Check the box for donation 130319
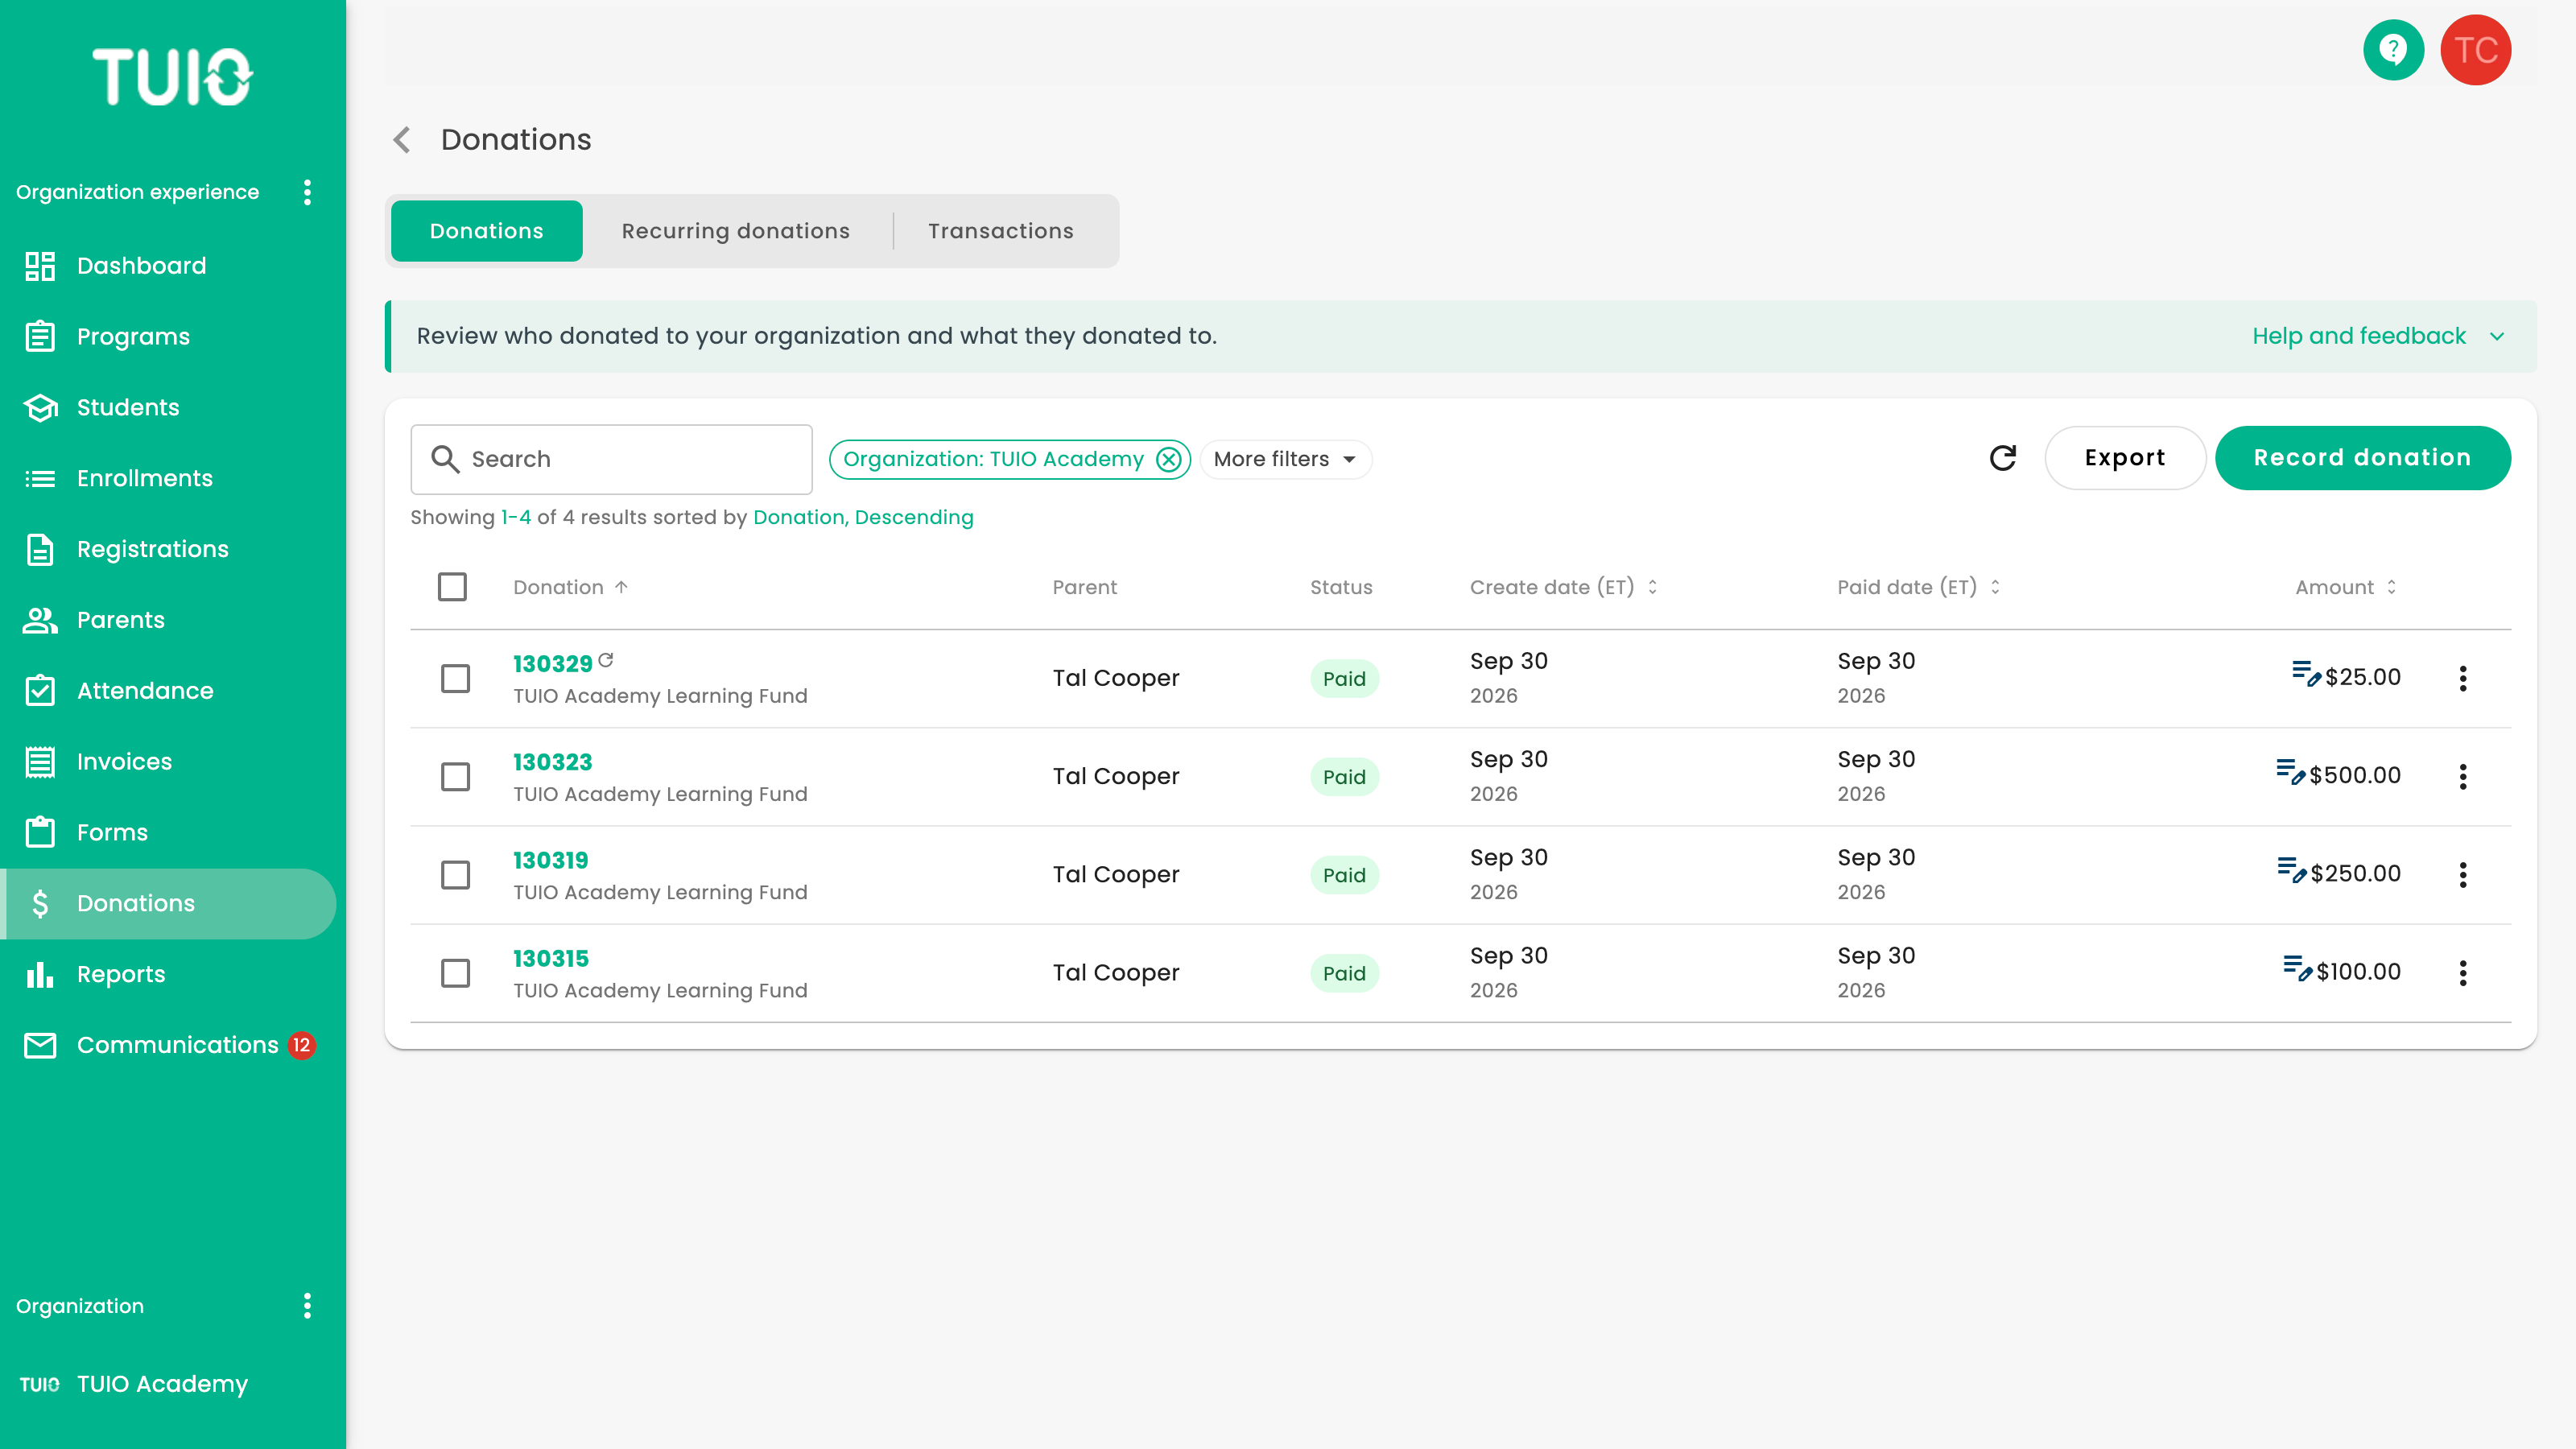Image resolution: width=2576 pixels, height=1449 pixels. pos(455,874)
